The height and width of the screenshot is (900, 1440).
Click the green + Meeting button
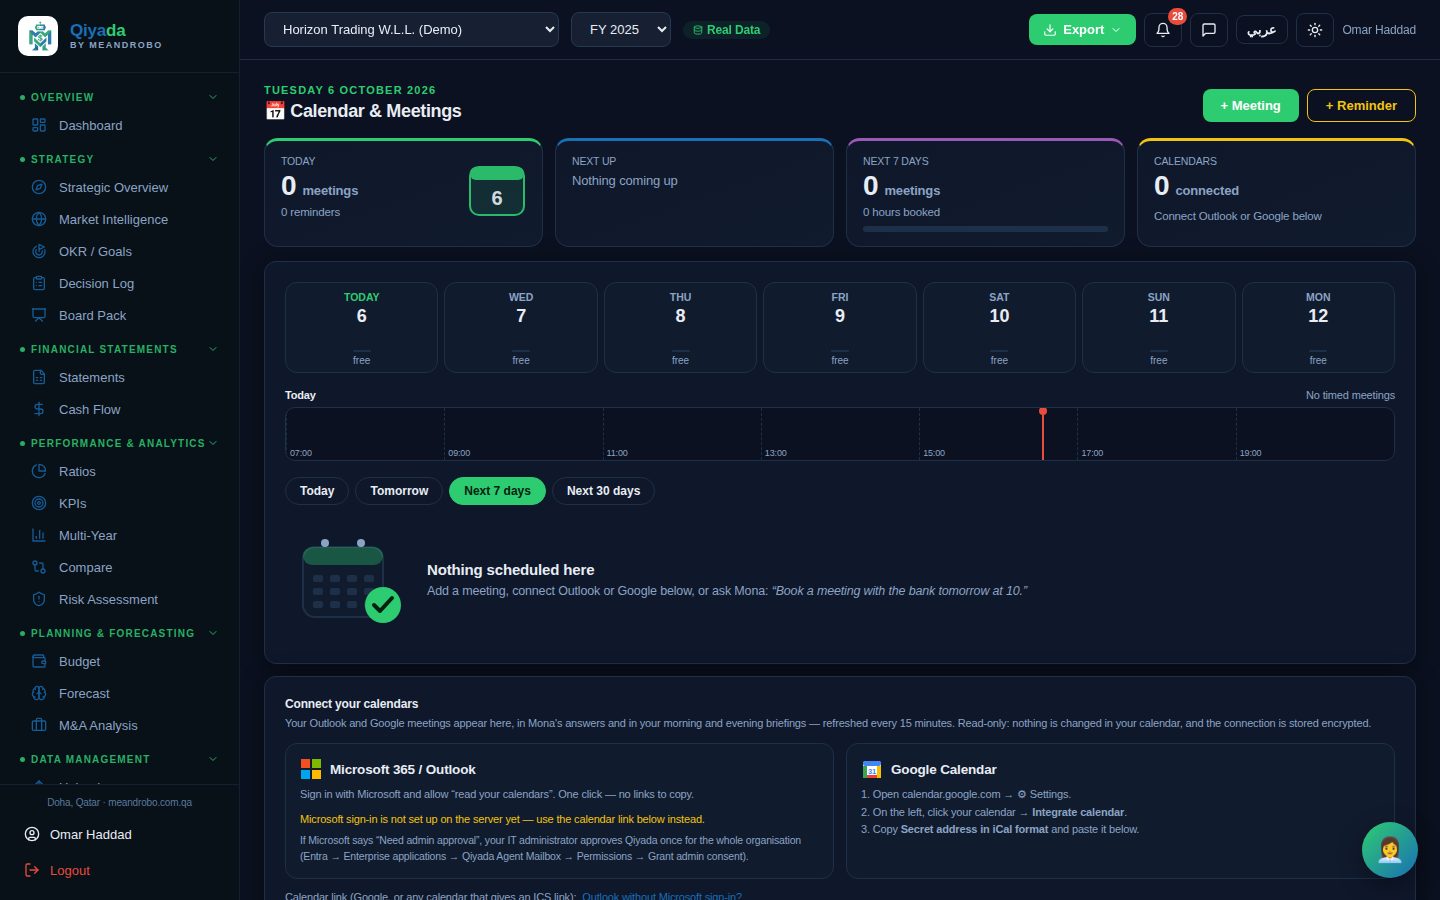pos(1250,106)
